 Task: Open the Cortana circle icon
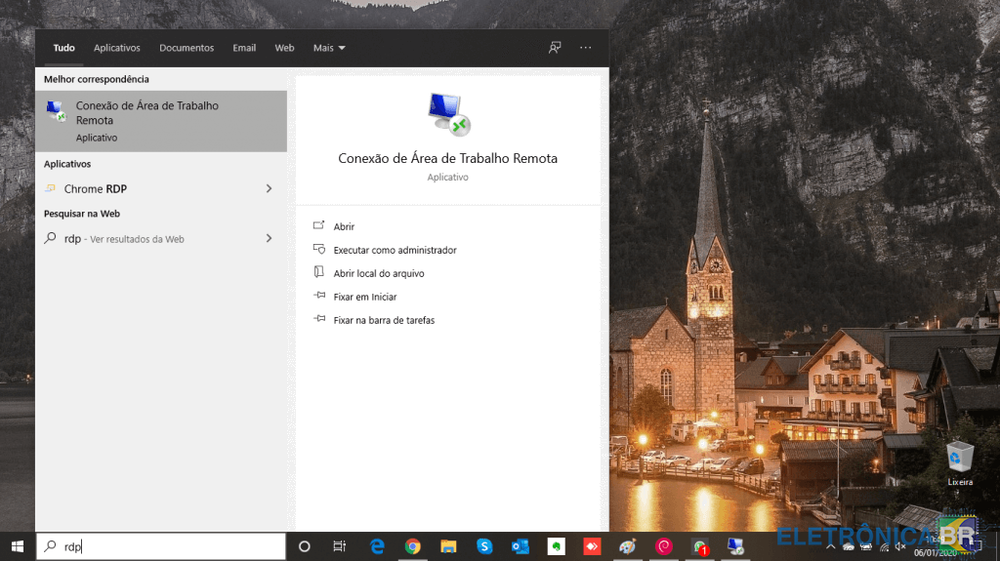[305, 546]
